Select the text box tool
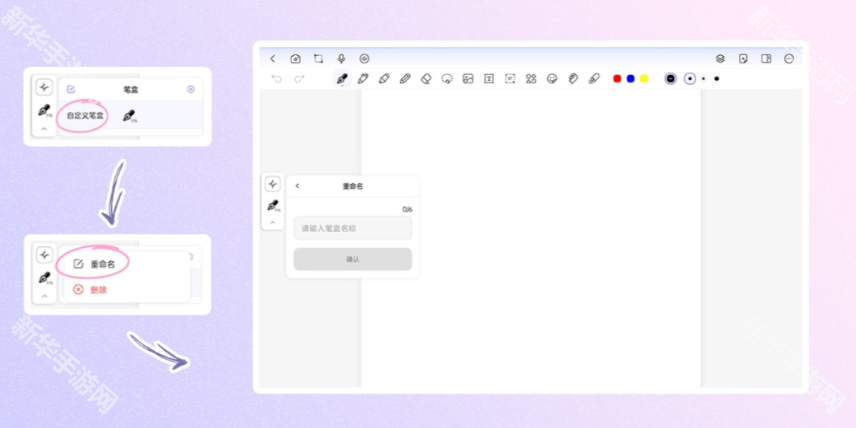856x428 pixels. (x=489, y=79)
